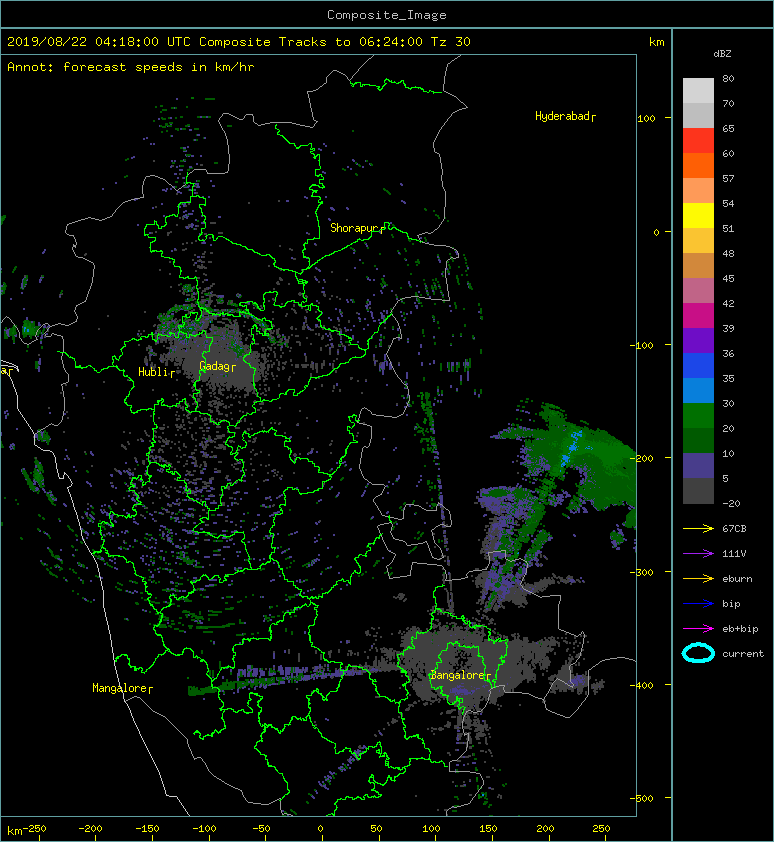Click the '-150' tick label on horizontal axis
774x842 pixels.
click(147, 829)
